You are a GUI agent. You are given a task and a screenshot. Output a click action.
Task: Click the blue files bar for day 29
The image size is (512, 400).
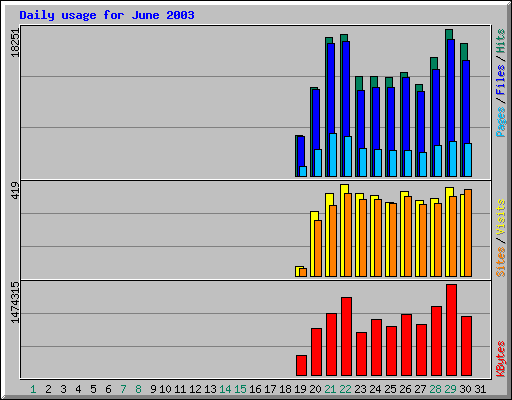click(x=451, y=90)
